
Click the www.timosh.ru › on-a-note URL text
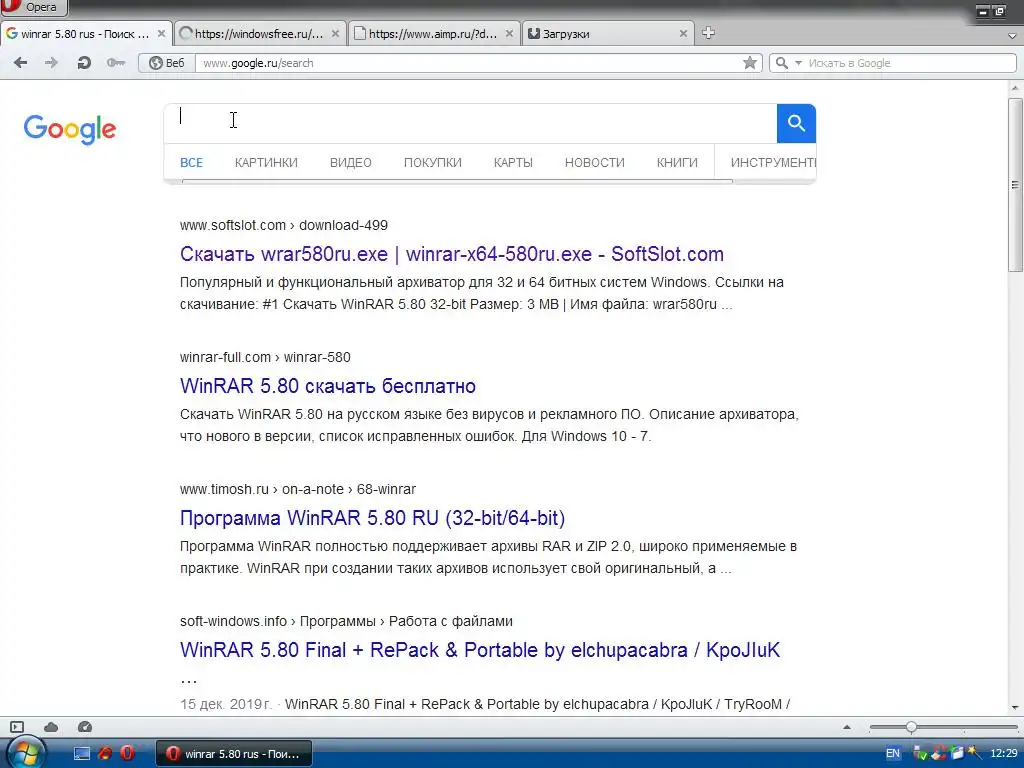pos(298,489)
